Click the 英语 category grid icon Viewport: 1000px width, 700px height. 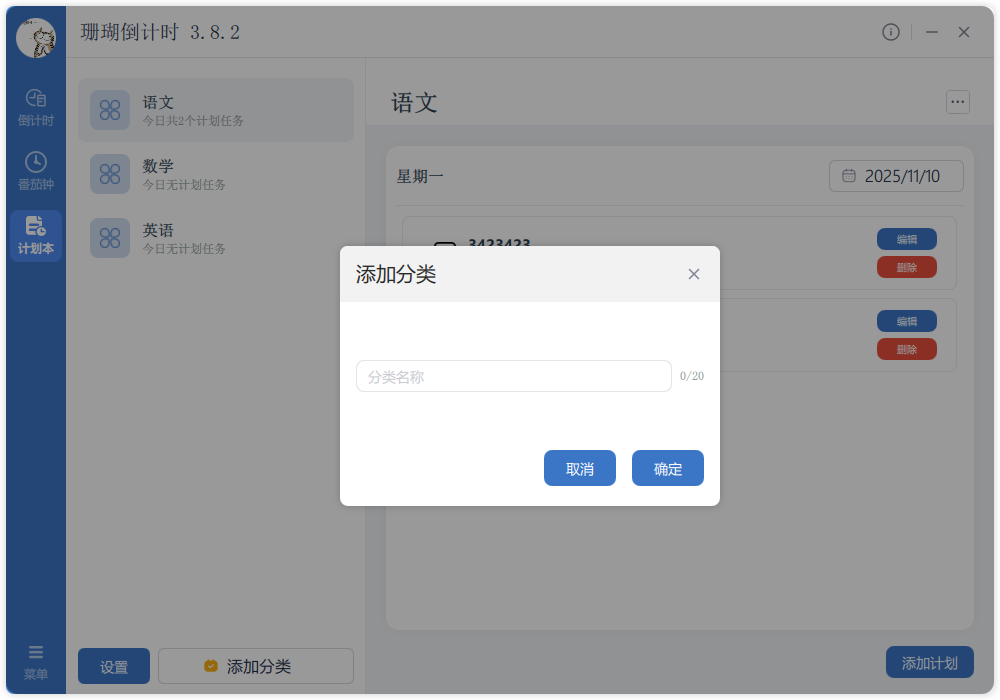coord(110,238)
